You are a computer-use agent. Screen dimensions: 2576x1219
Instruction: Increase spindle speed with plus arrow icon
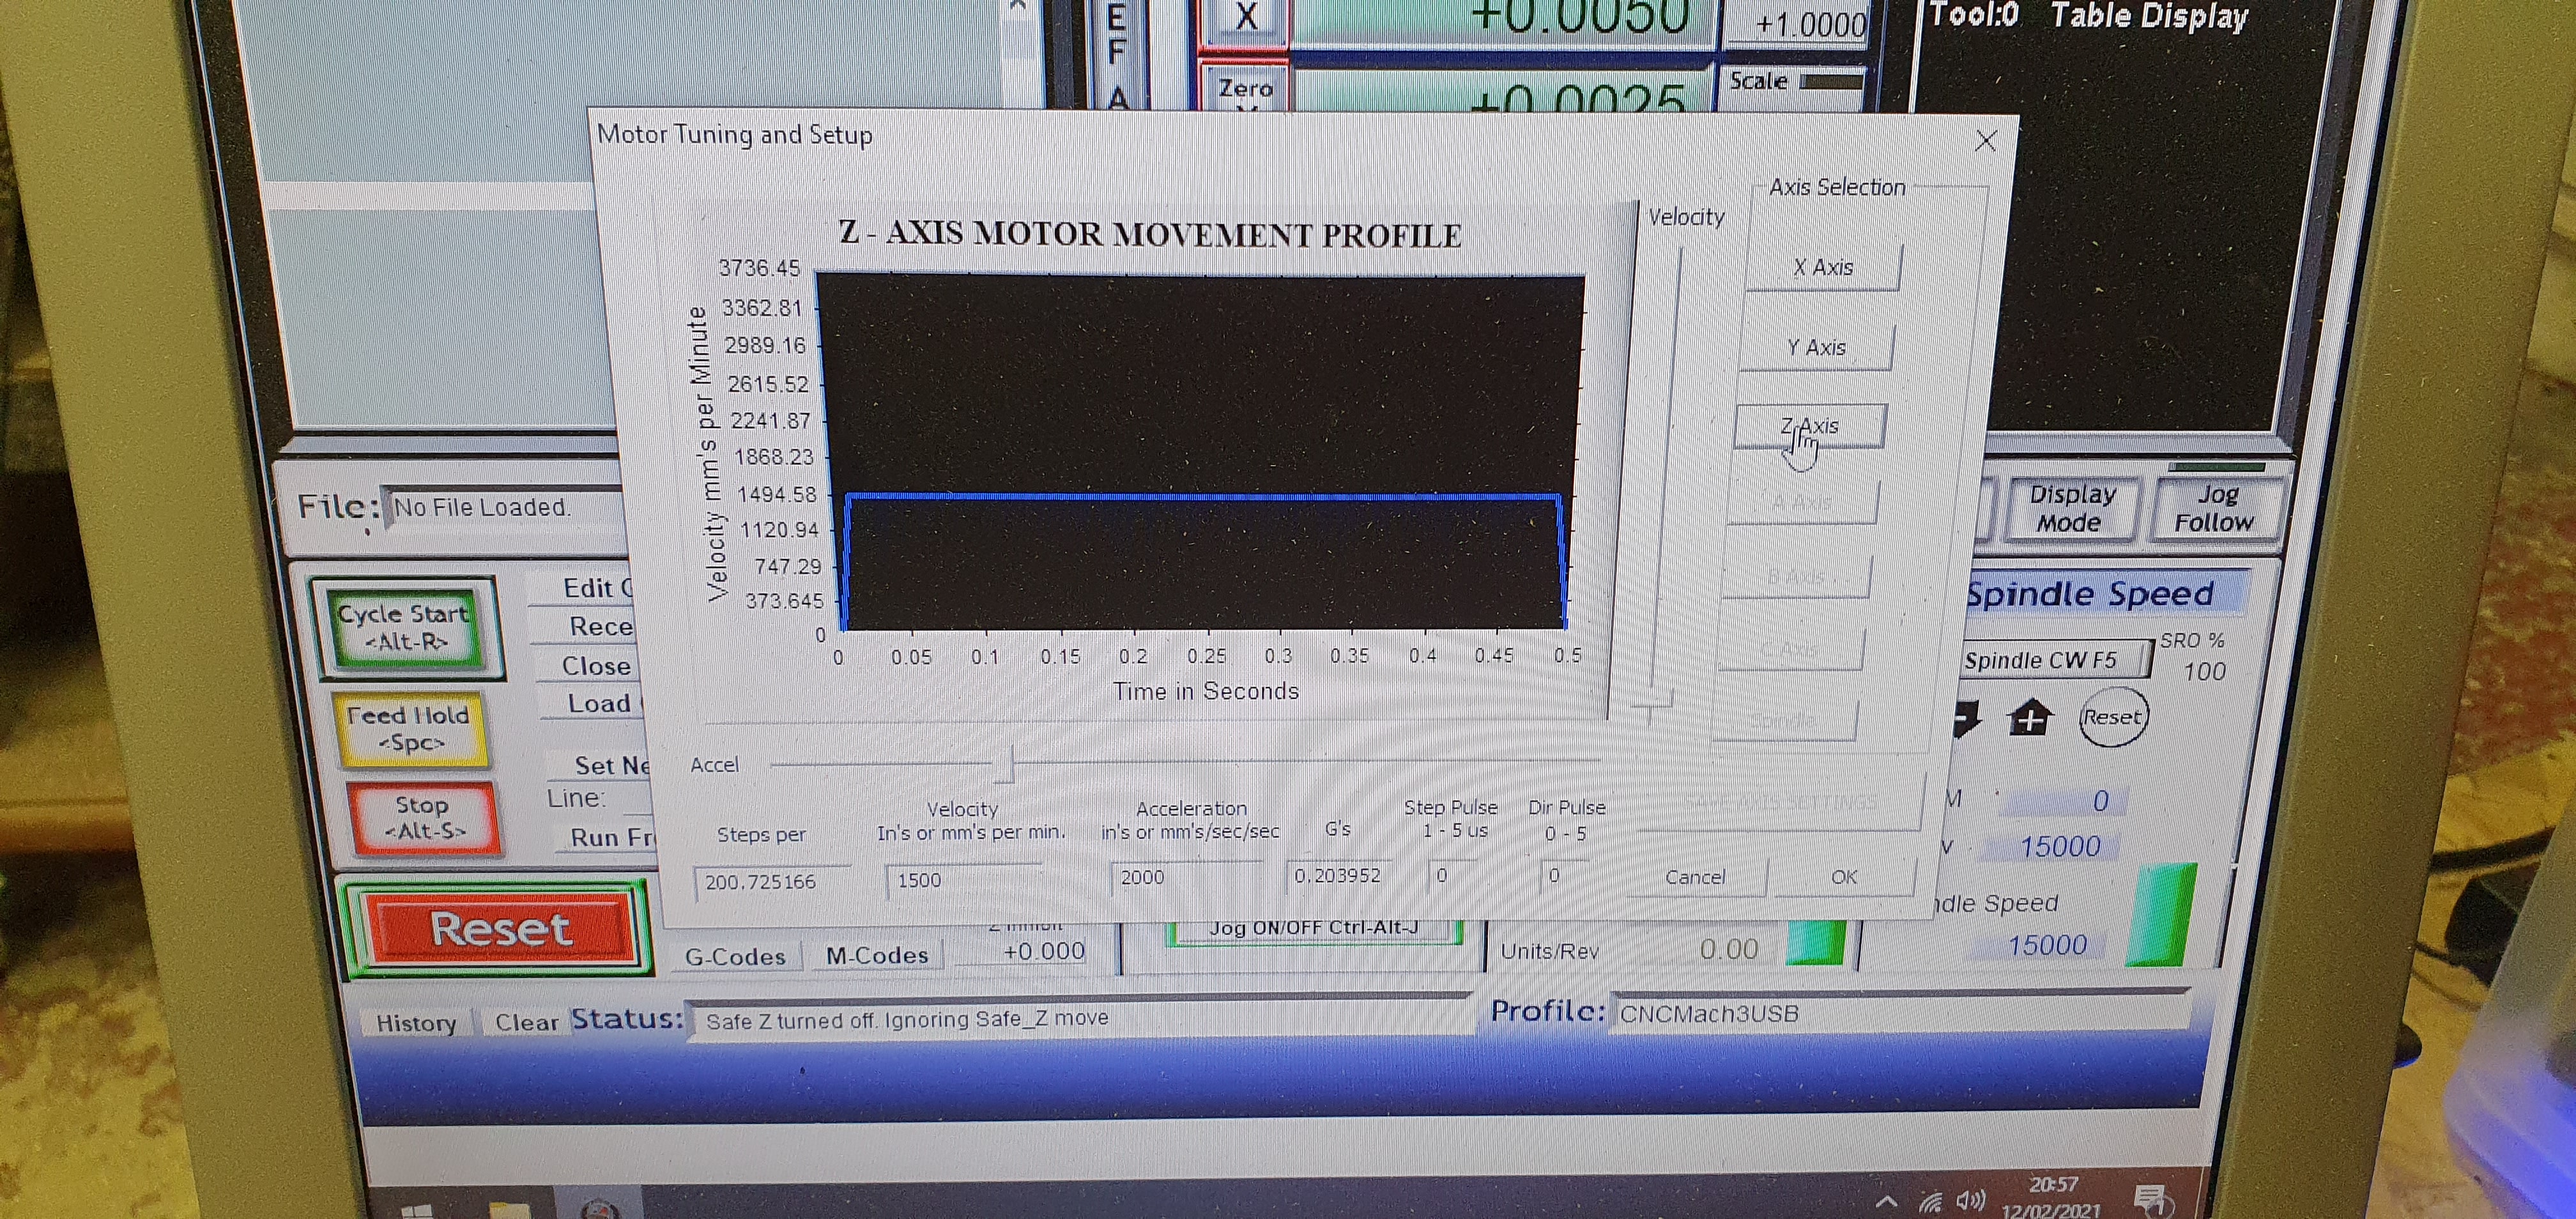(2030, 718)
